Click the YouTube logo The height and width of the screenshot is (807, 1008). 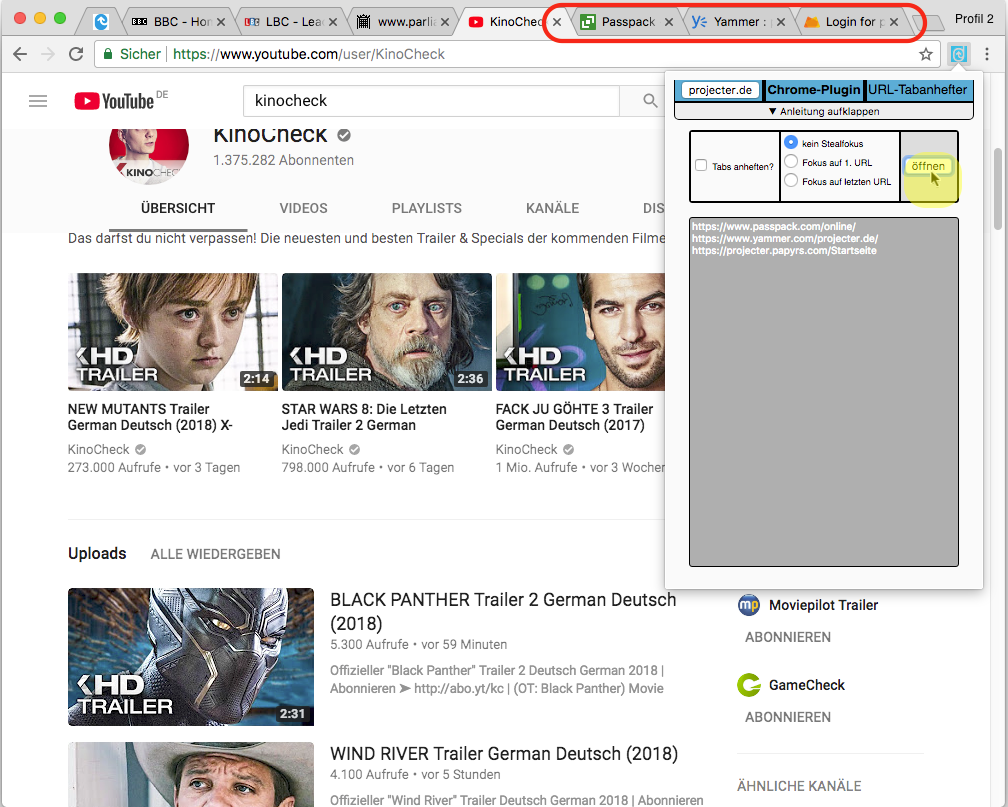(114, 100)
